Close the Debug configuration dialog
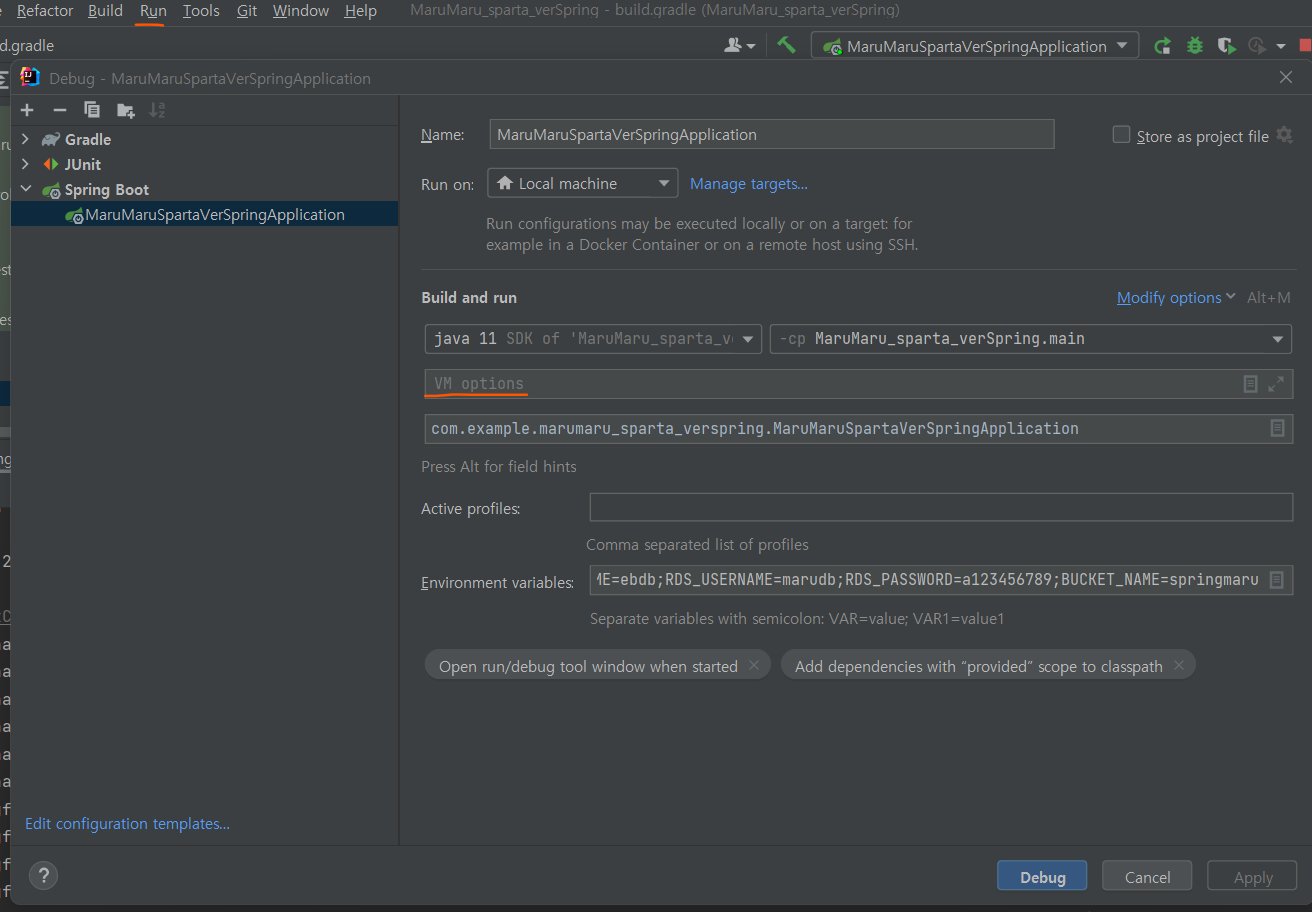 coord(1286,77)
